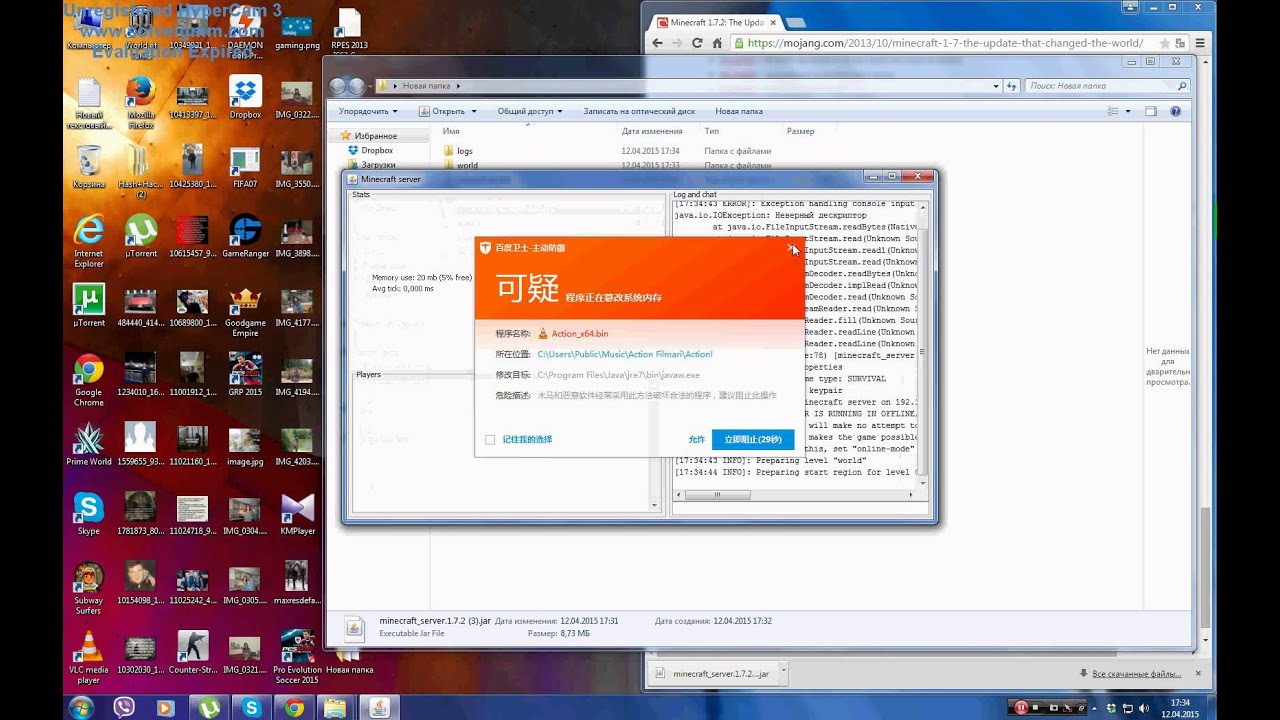This screenshot has width=1280, height=720.
Task: Sort by Дата изменения column header
Action: [652, 131]
